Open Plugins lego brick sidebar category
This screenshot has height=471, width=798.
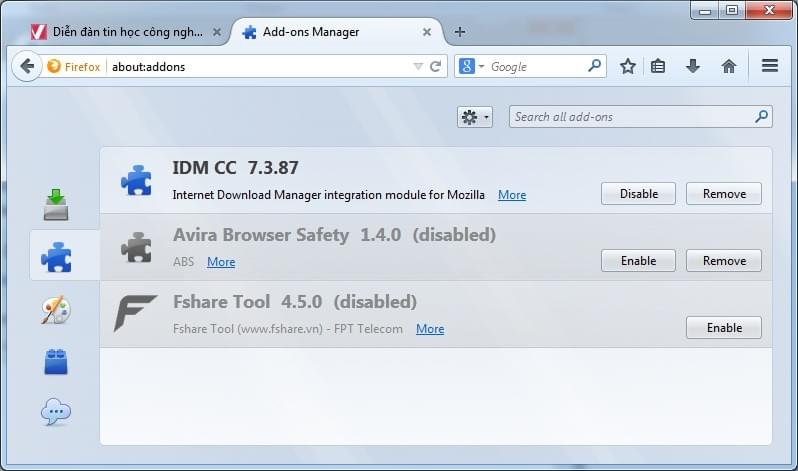point(56,362)
